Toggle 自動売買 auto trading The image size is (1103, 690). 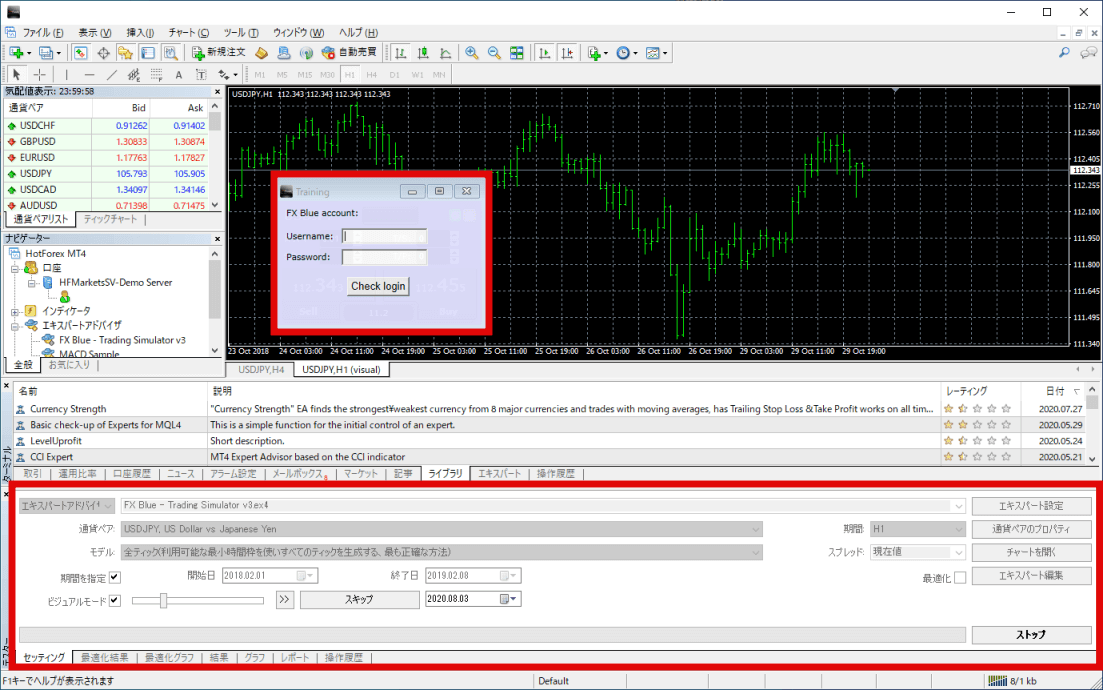(x=349, y=53)
